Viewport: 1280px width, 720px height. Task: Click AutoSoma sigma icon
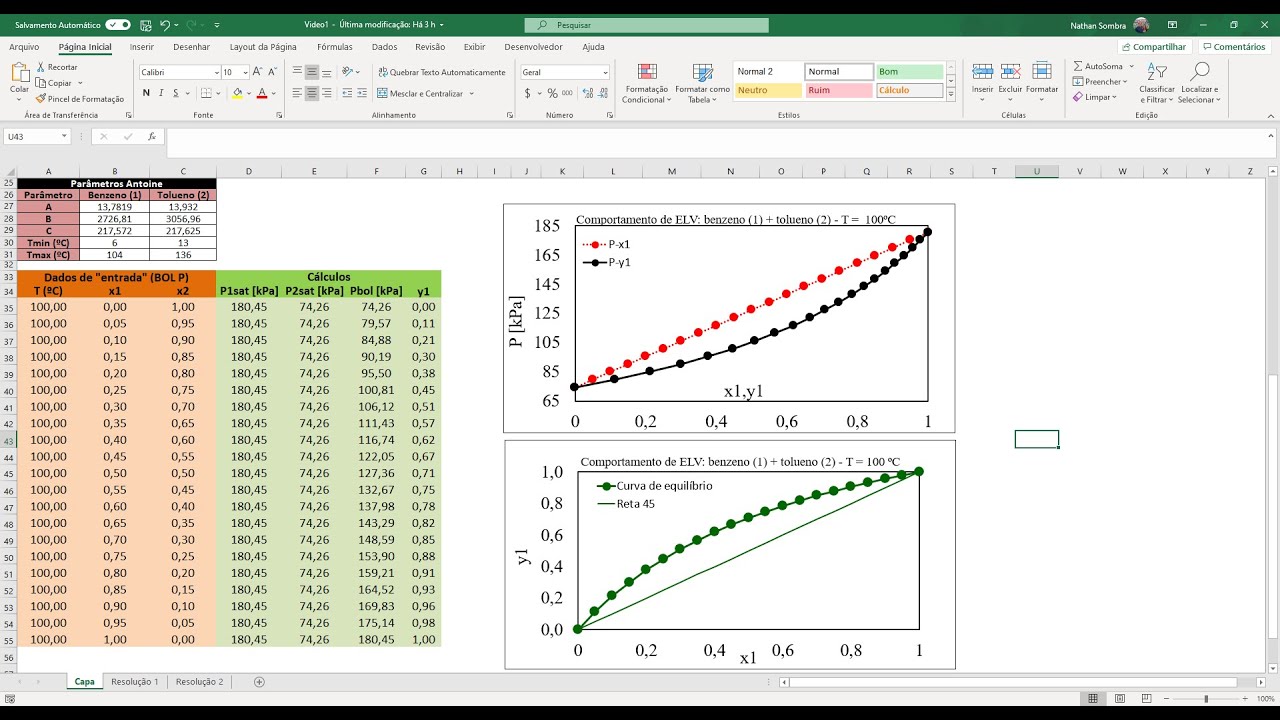click(x=1078, y=66)
